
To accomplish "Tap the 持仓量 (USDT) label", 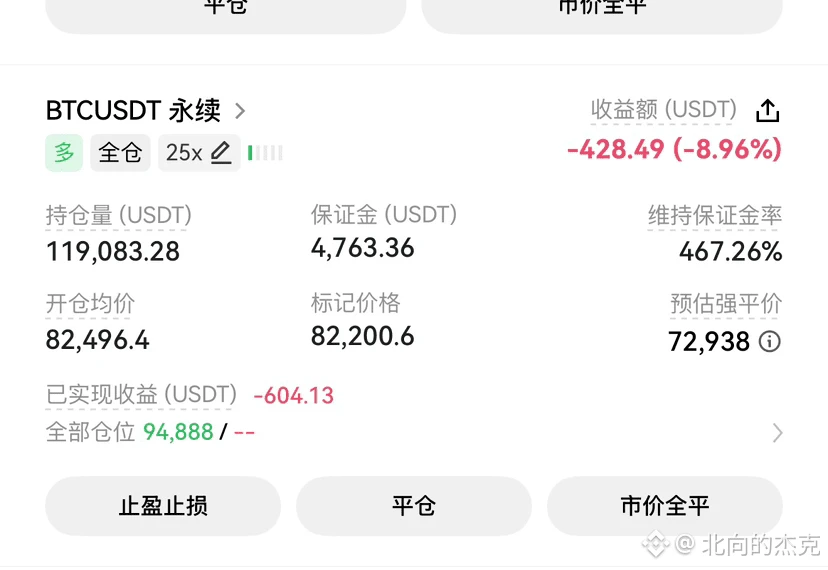I will (118, 216).
